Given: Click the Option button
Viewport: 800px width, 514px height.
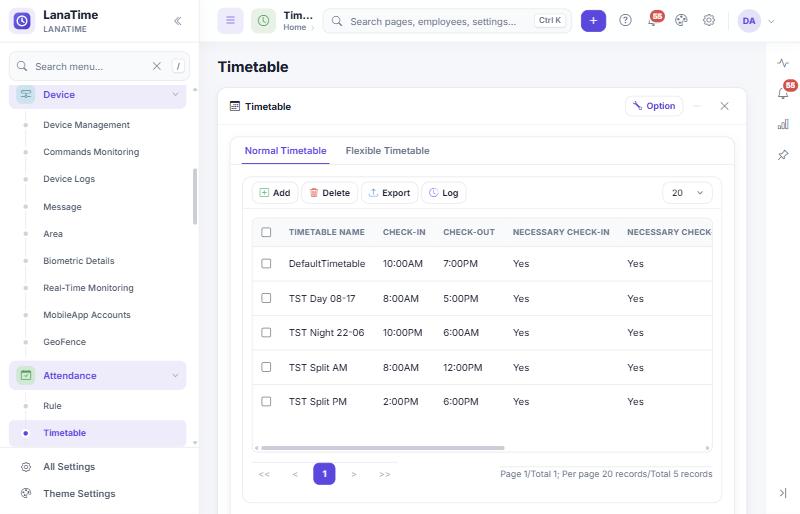Looking at the screenshot, I should pyautogui.click(x=654, y=106).
